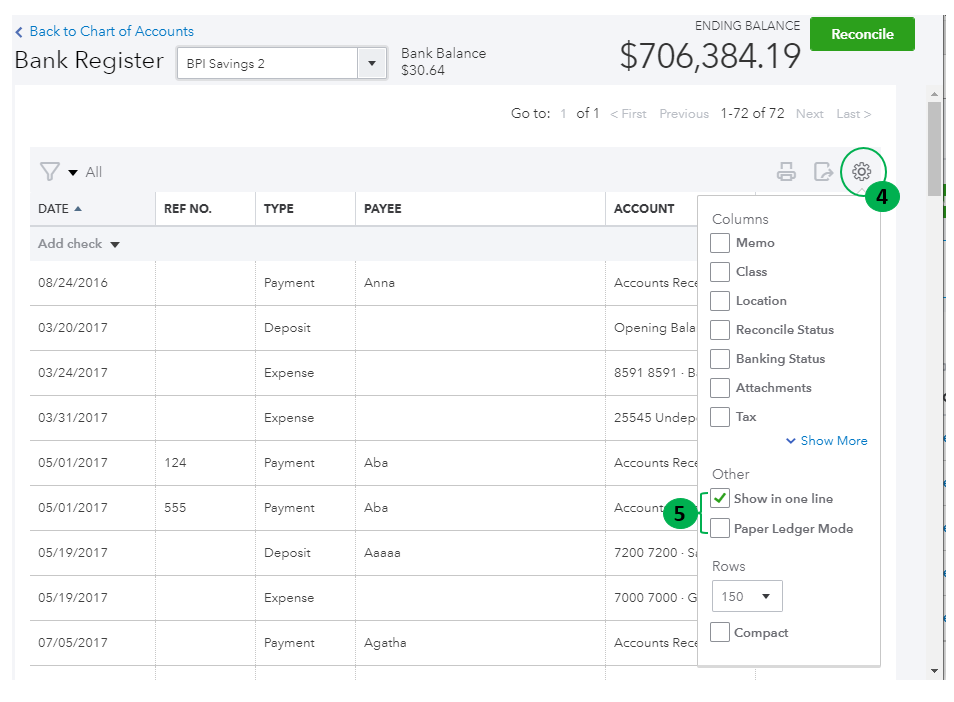Click the Reconcile button
This screenshot has height=702, width=954.
pos(862,34)
